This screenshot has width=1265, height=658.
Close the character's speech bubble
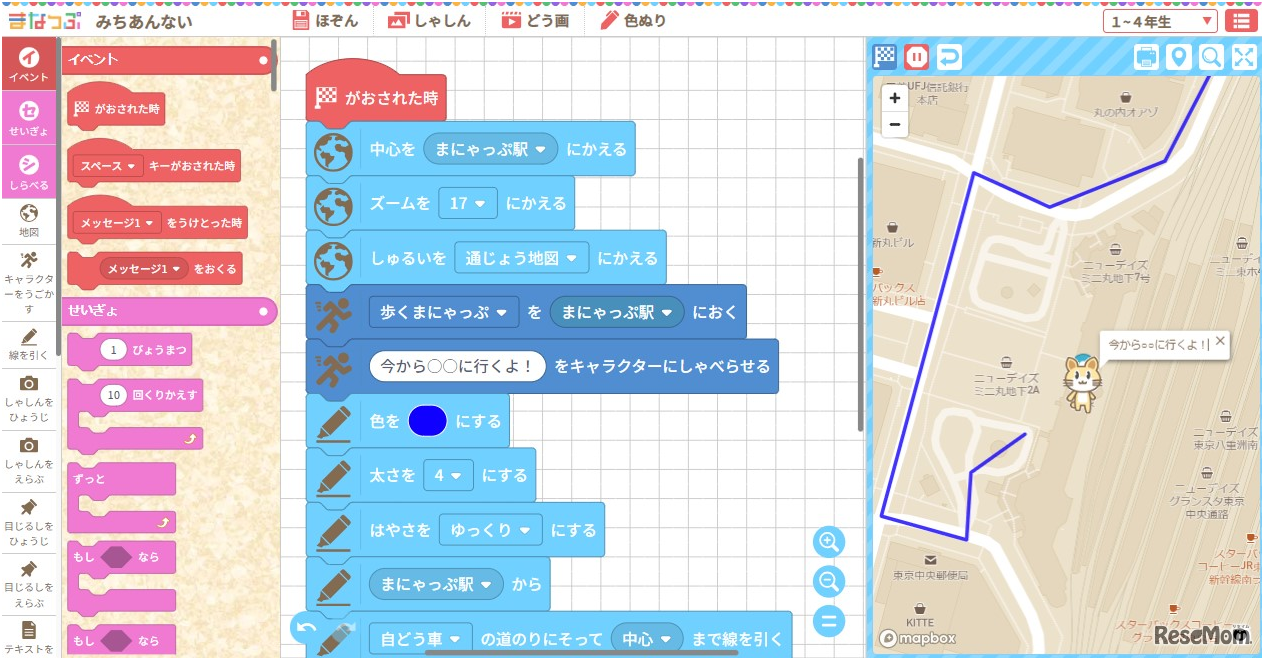pyautogui.click(x=1220, y=342)
